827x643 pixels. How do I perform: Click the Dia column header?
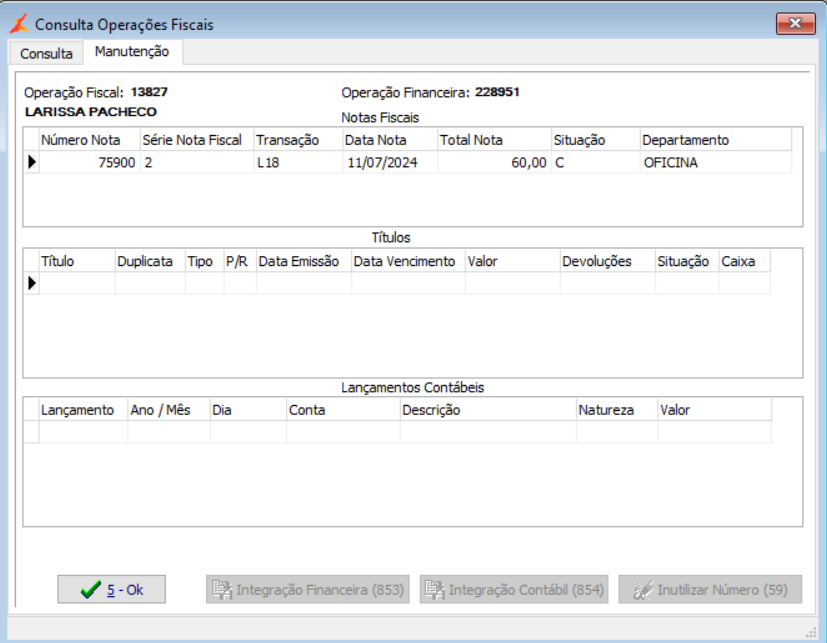[248, 410]
